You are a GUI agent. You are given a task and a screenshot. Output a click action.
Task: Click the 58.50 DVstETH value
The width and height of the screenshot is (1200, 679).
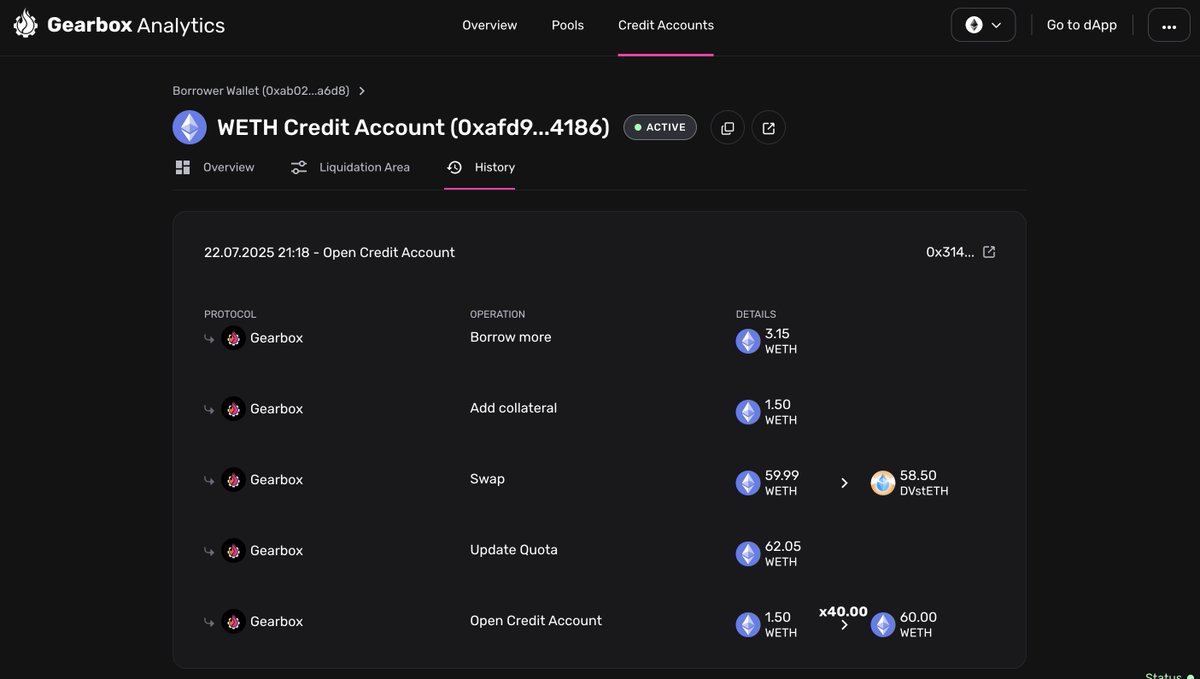[924, 483]
